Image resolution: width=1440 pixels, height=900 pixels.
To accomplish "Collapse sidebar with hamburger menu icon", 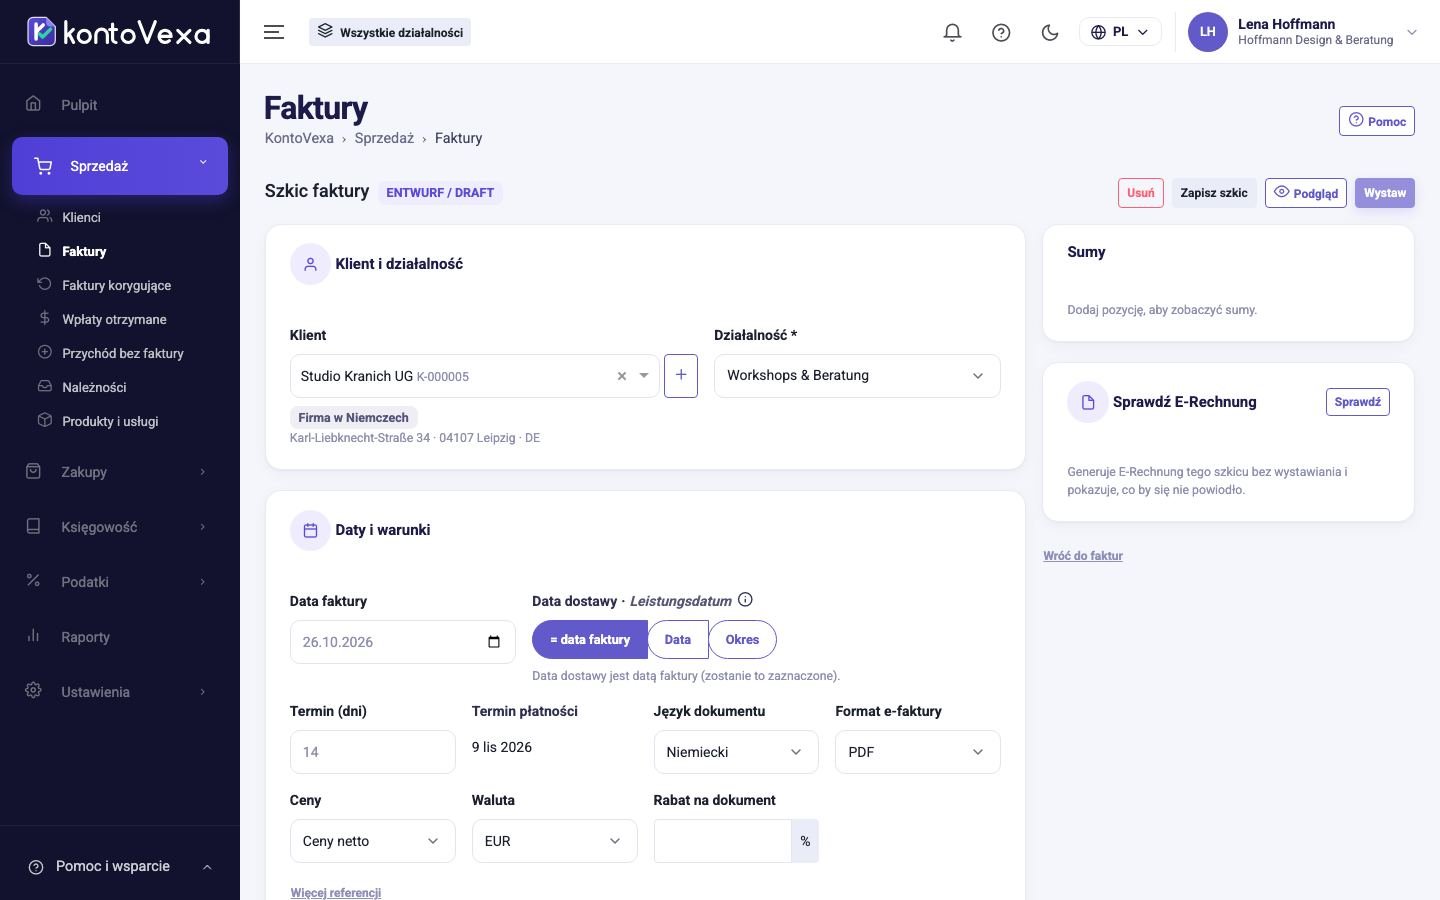I will [x=274, y=32].
